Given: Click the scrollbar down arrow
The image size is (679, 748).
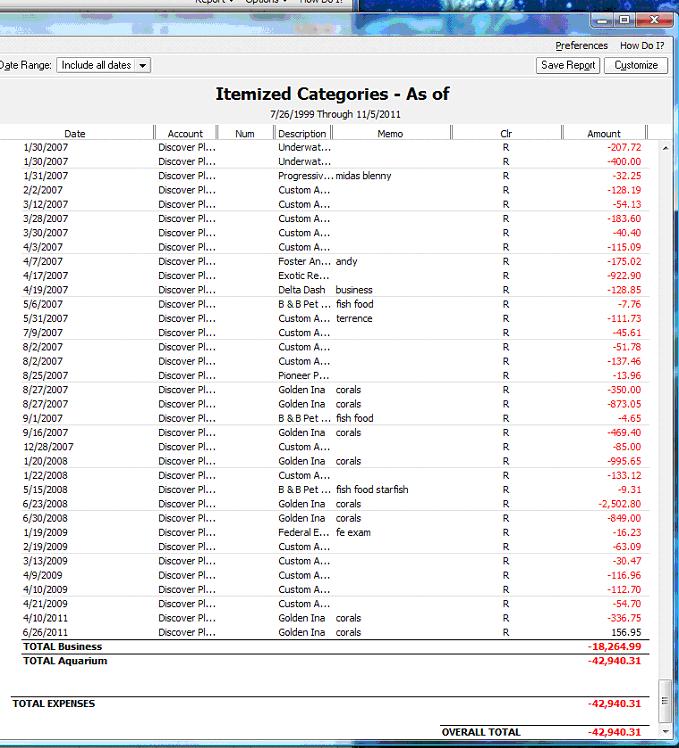Looking at the screenshot, I should tap(665, 731).
